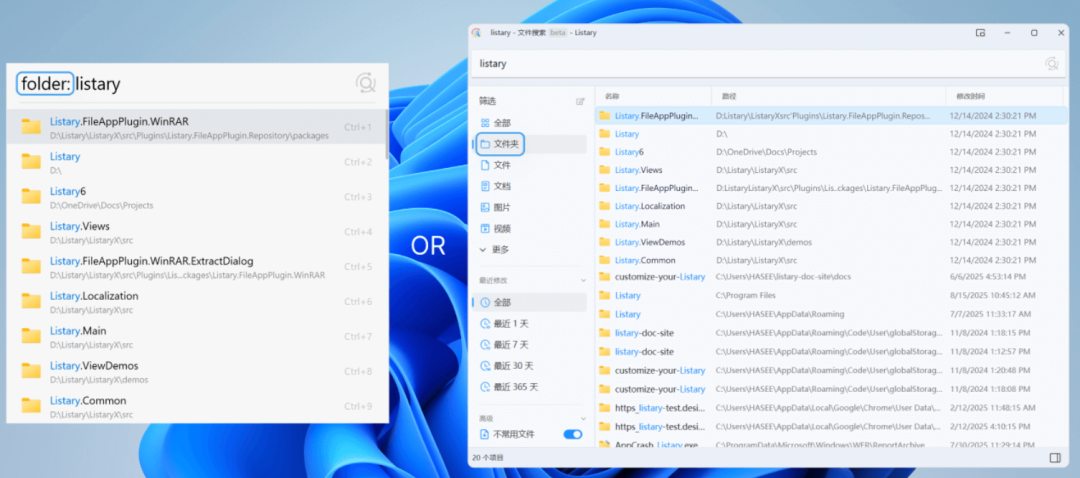Click the Listary app logo in the window title bar
The height and width of the screenshot is (478, 1080).
(x=476, y=32)
